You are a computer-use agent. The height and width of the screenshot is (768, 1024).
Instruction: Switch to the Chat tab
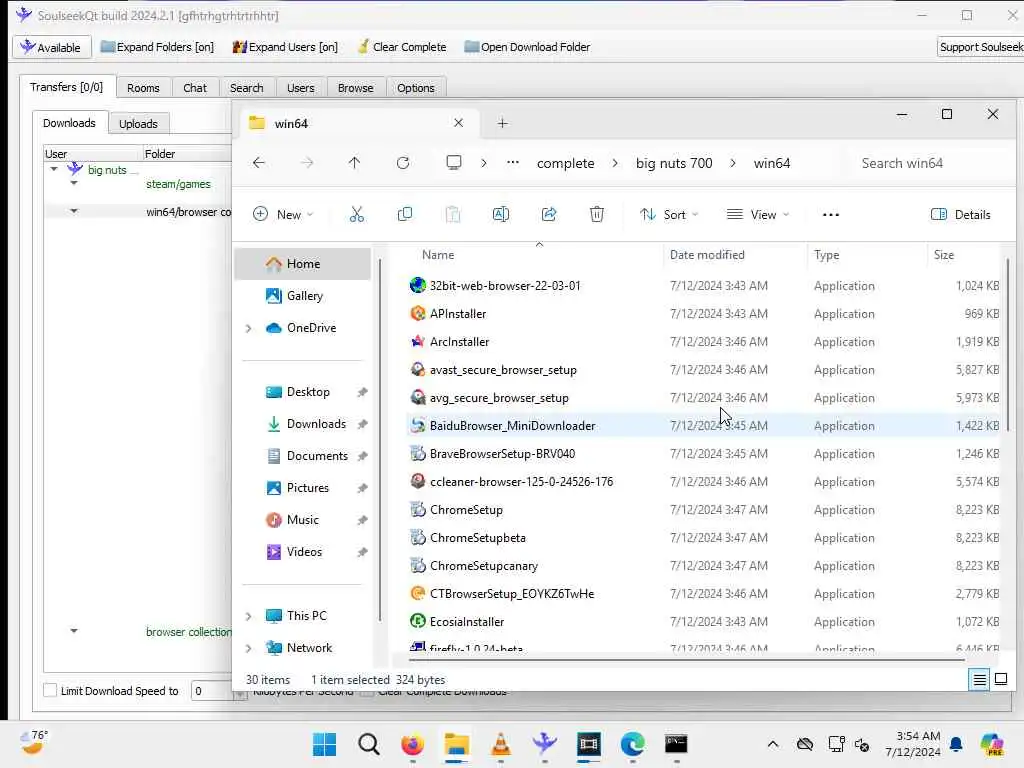tap(195, 88)
